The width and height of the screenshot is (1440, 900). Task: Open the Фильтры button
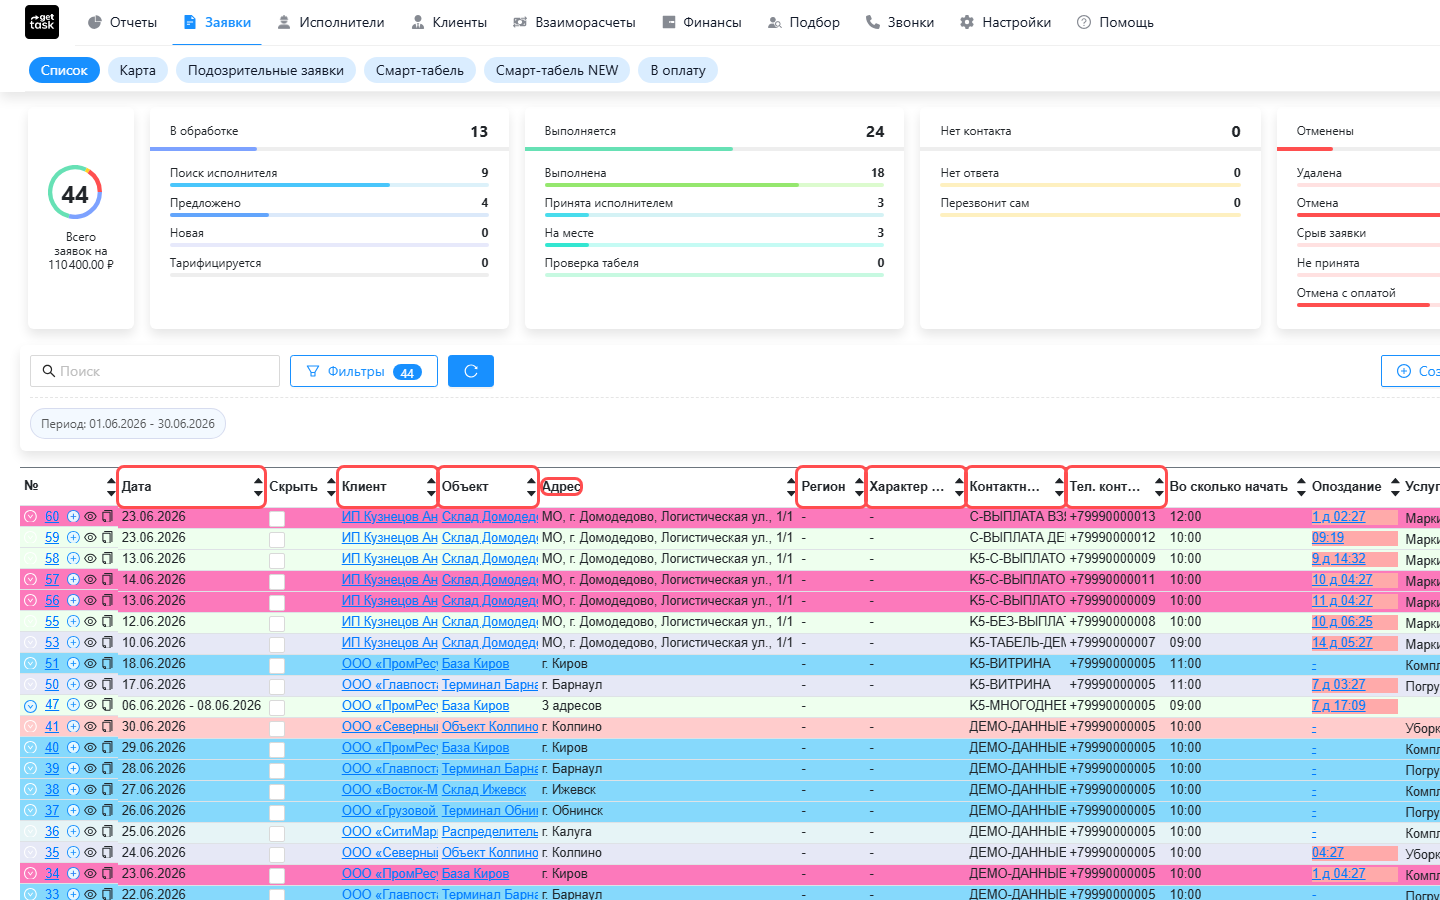[x=364, y=371]
